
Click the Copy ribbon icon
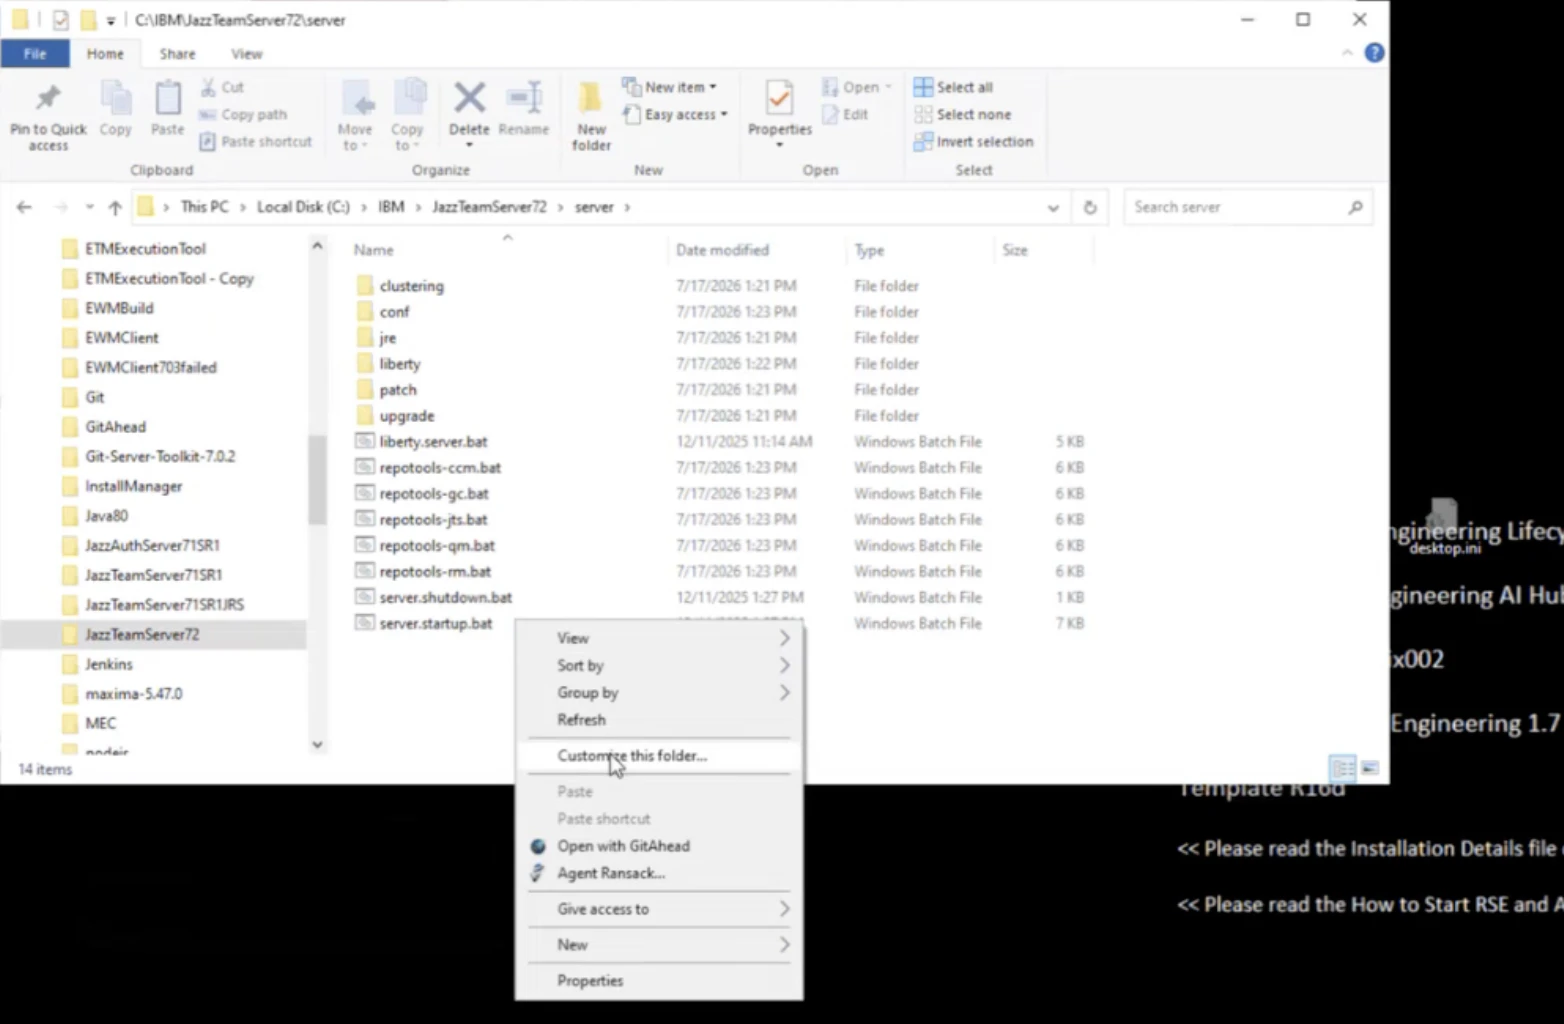coord(115,99)
